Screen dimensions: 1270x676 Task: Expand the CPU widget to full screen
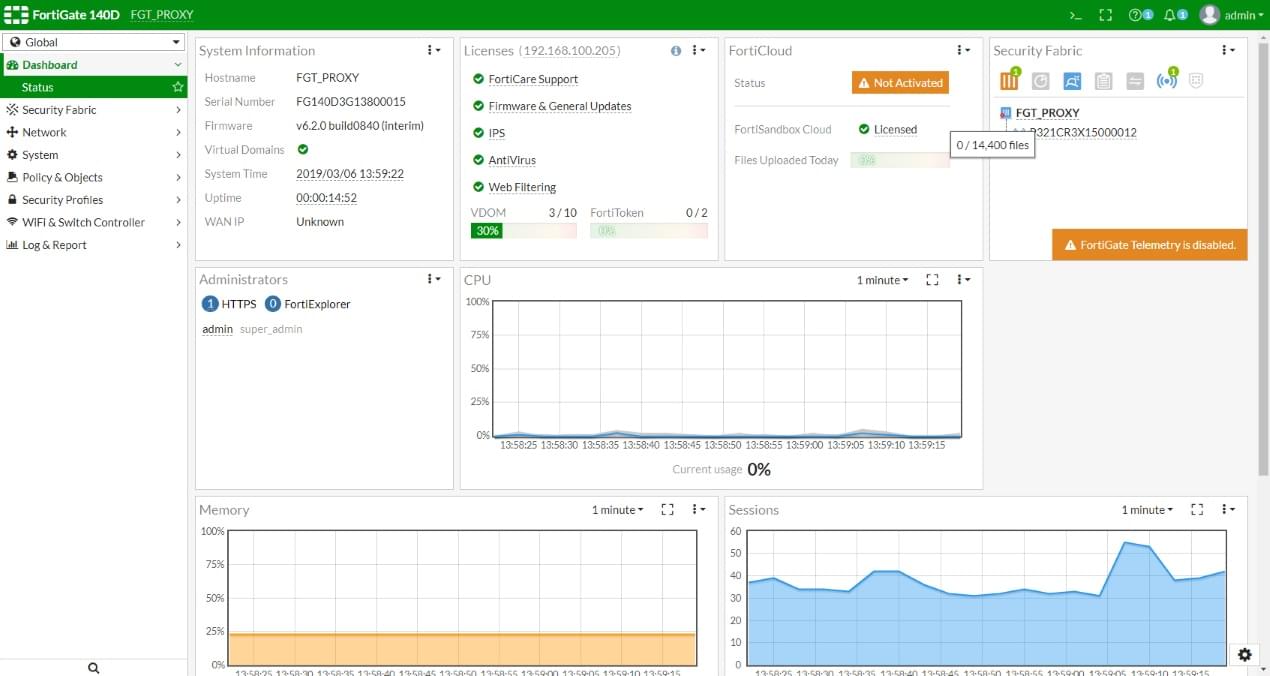point(932,280)
